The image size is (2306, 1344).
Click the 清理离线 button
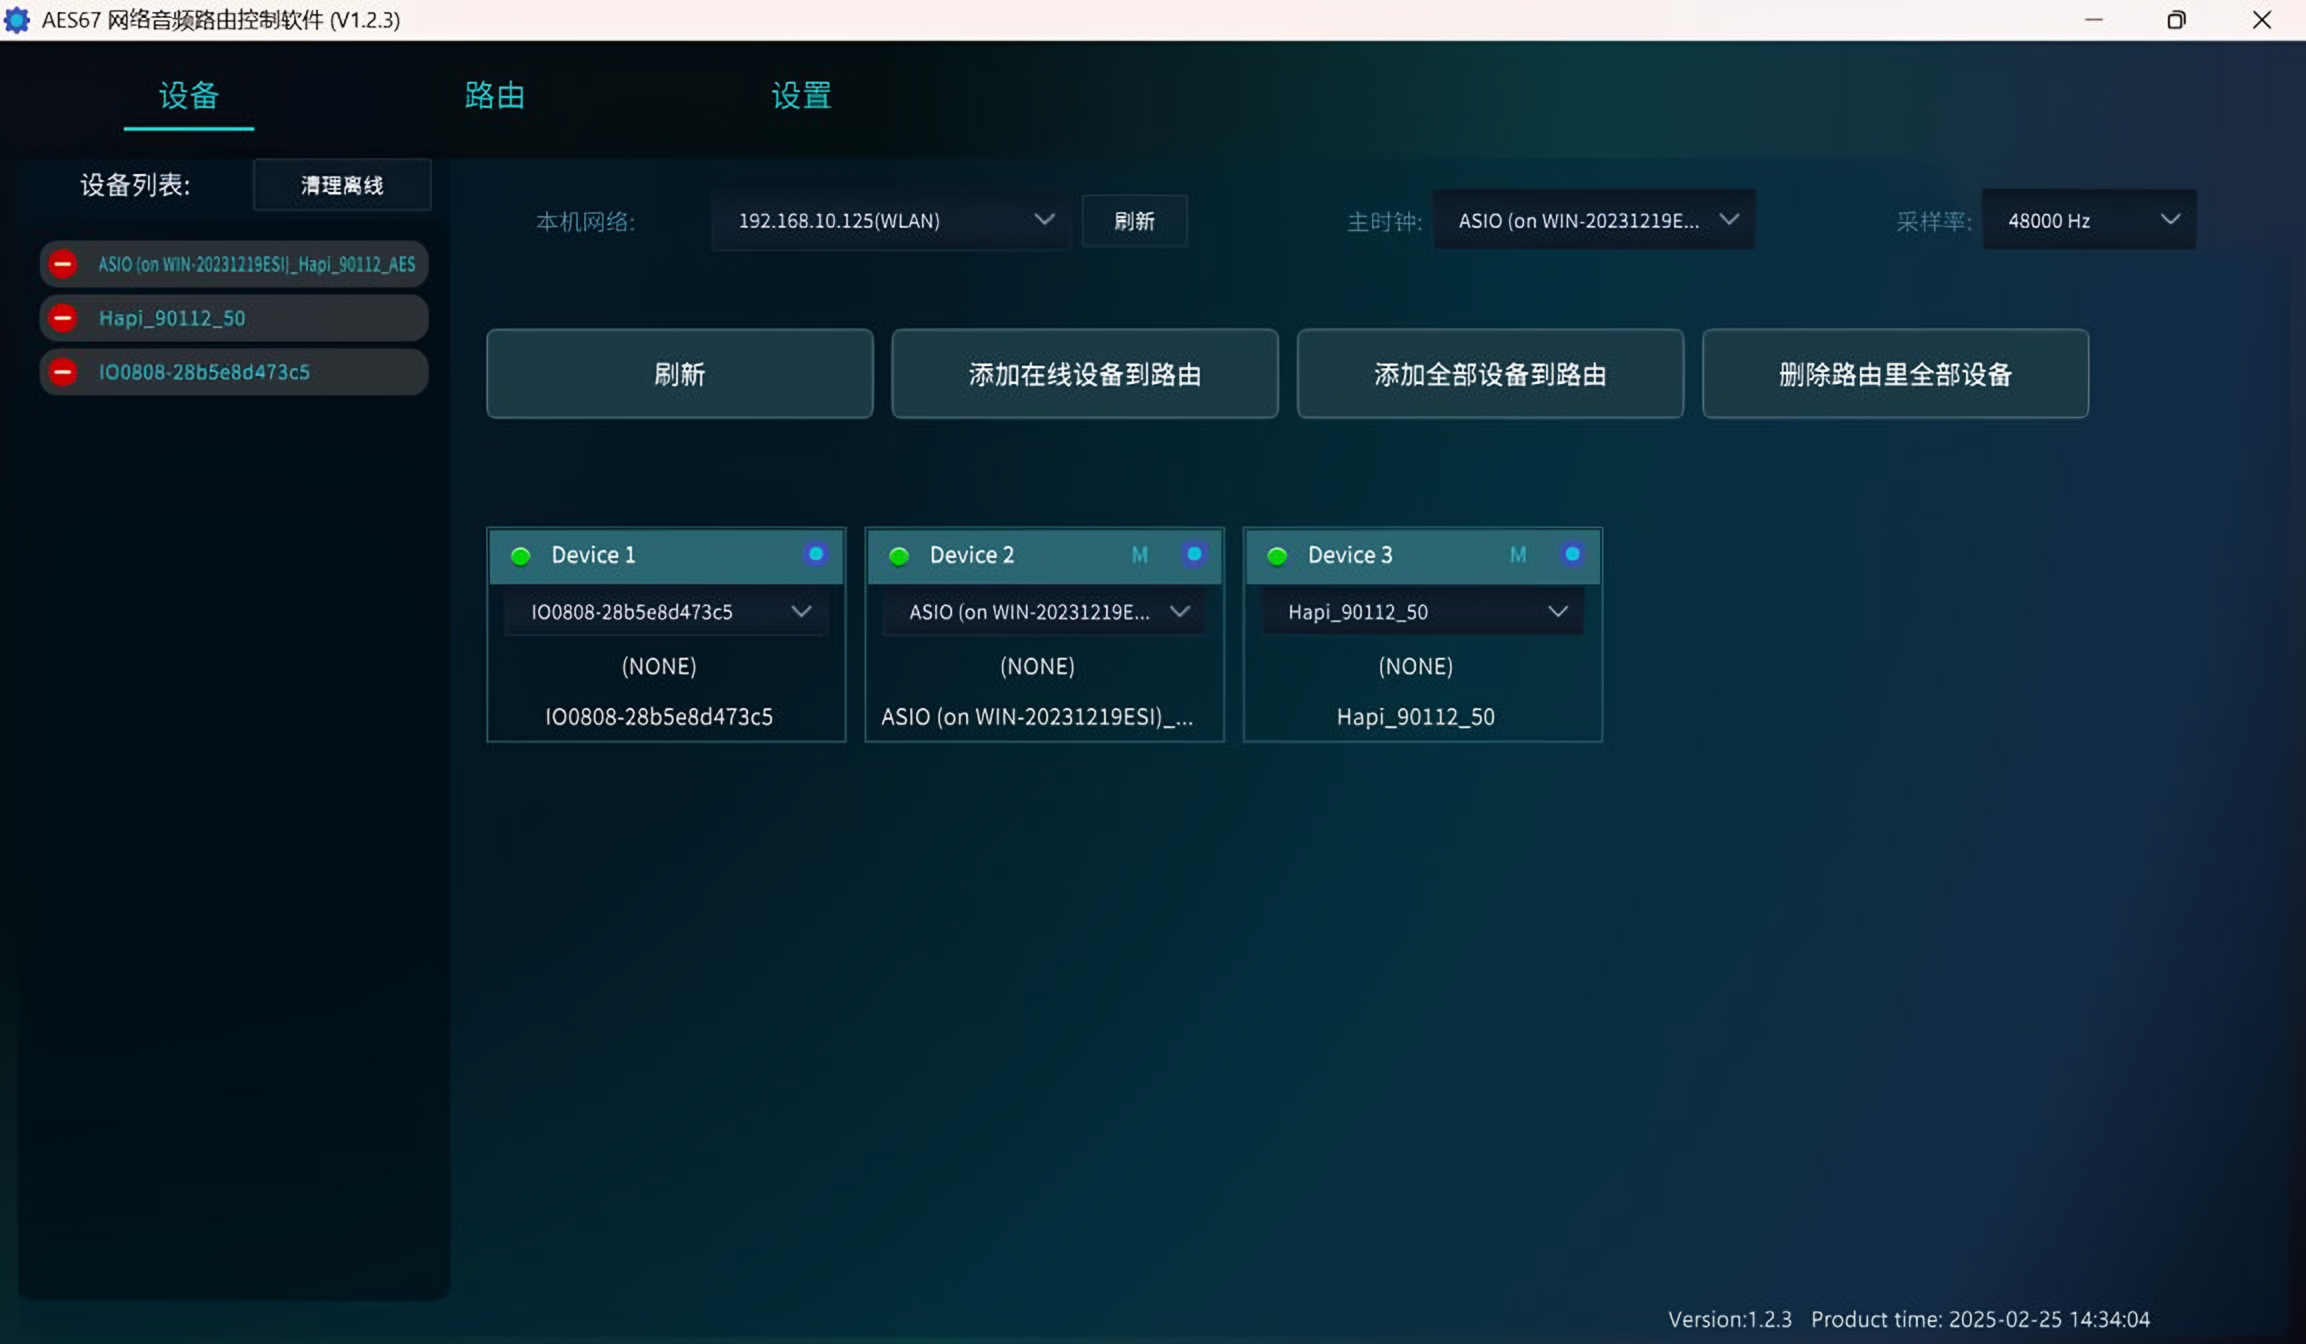pyautogui.click(x=342, y=185)
